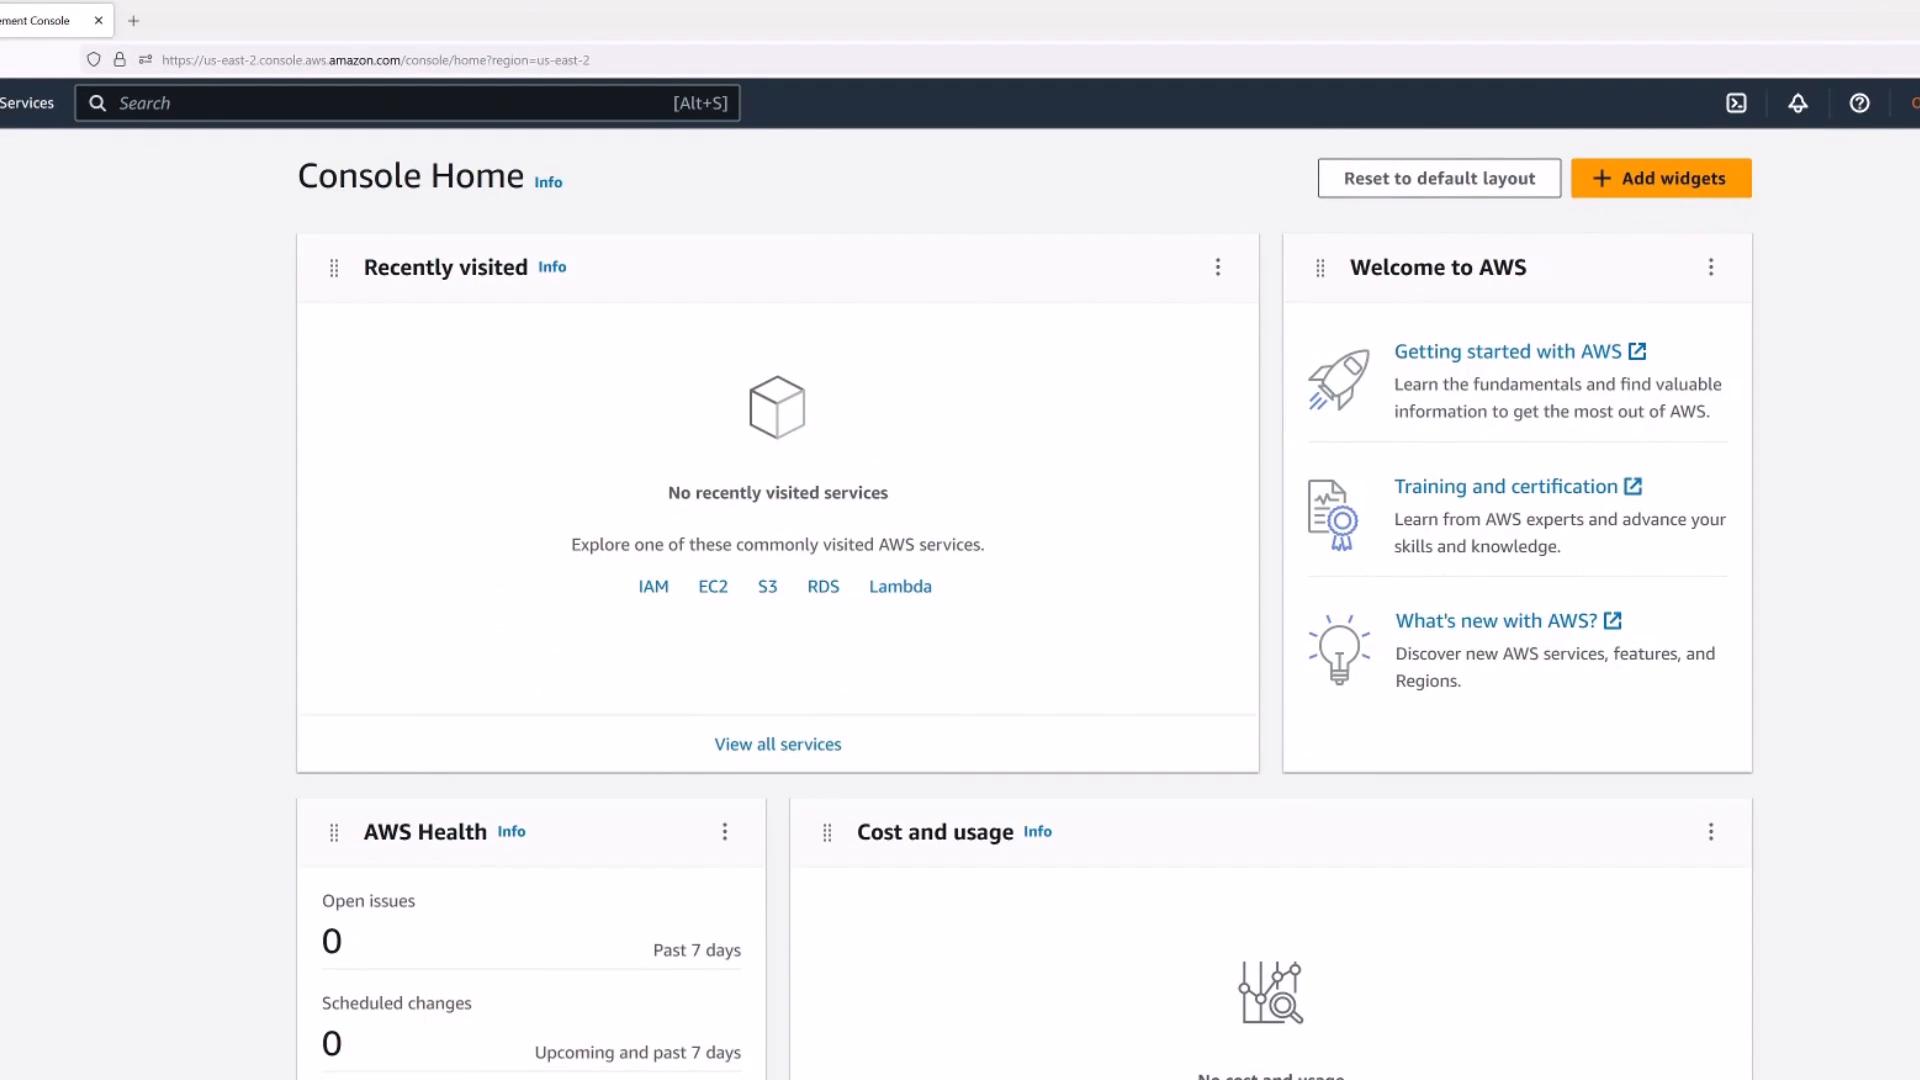The width and height of the screenshot is (1920, 1080).
Task: Focus the AWS Search input field
Action: [408, 103]
